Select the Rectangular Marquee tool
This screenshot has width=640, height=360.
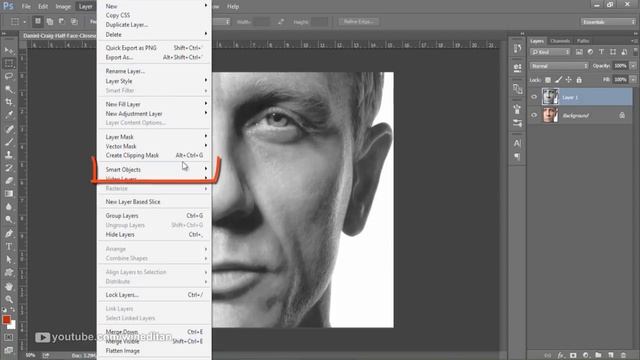tap(9, 63)
